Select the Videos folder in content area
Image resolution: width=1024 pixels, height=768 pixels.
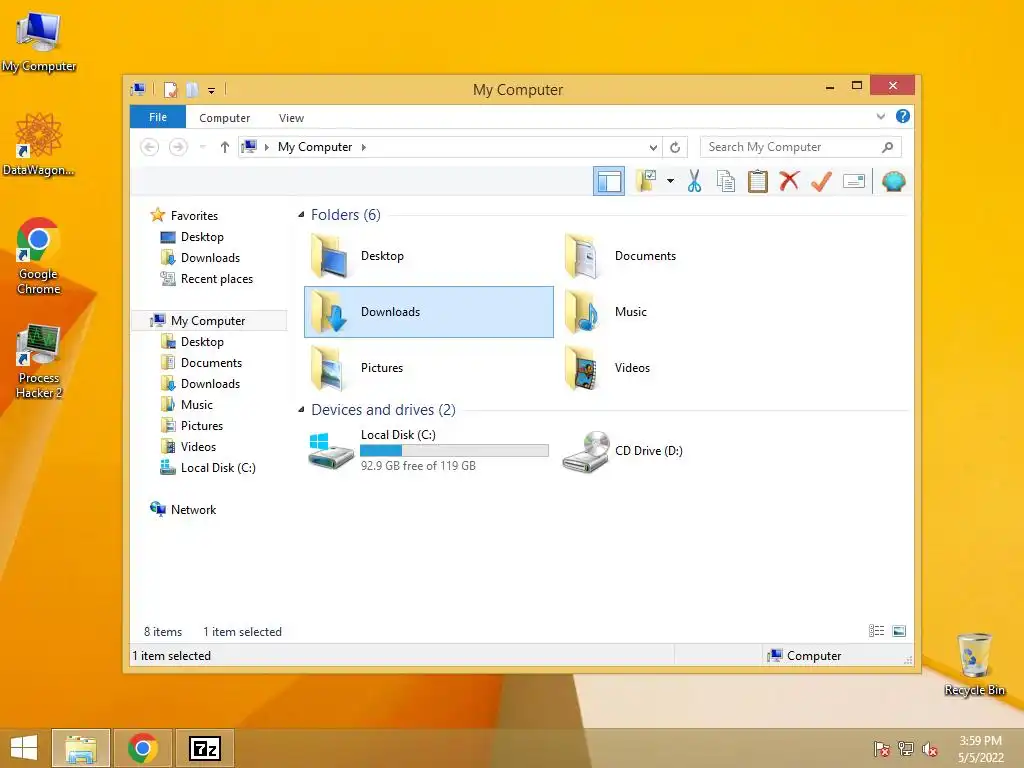[x=682, y=368]
